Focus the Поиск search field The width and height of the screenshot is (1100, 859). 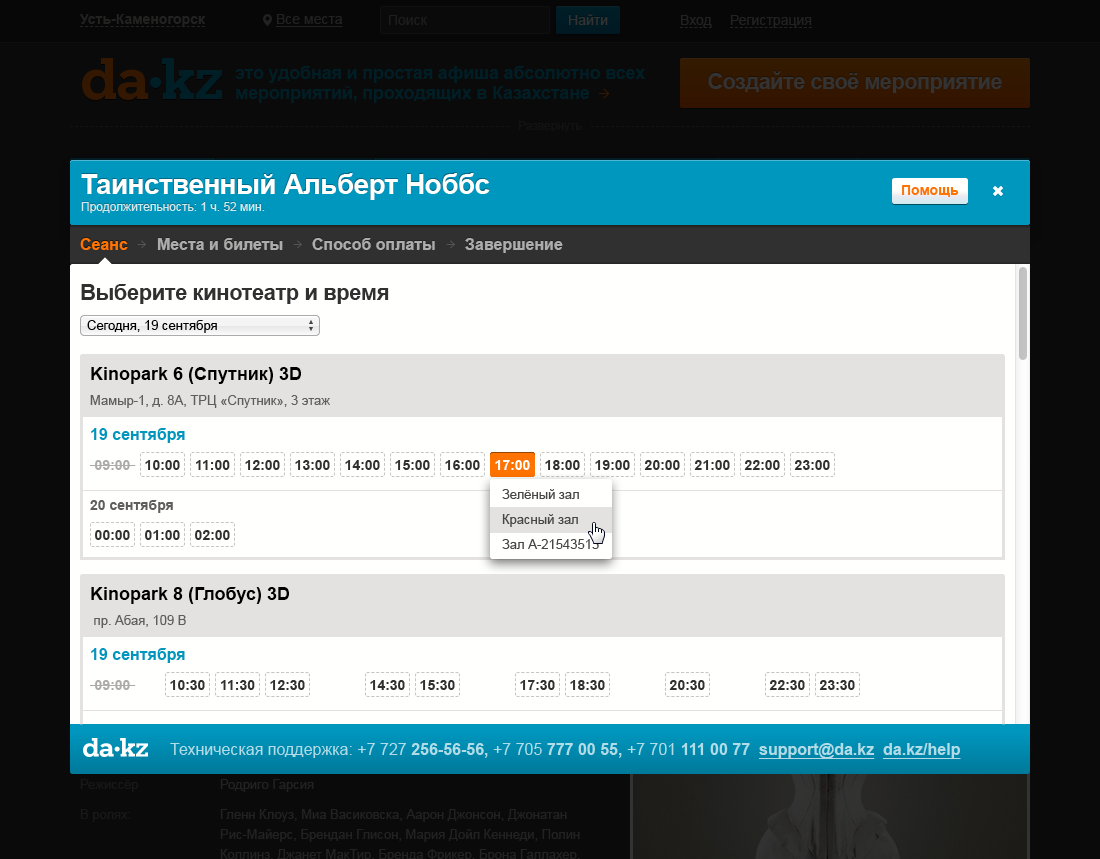click(x=464, y=20)
